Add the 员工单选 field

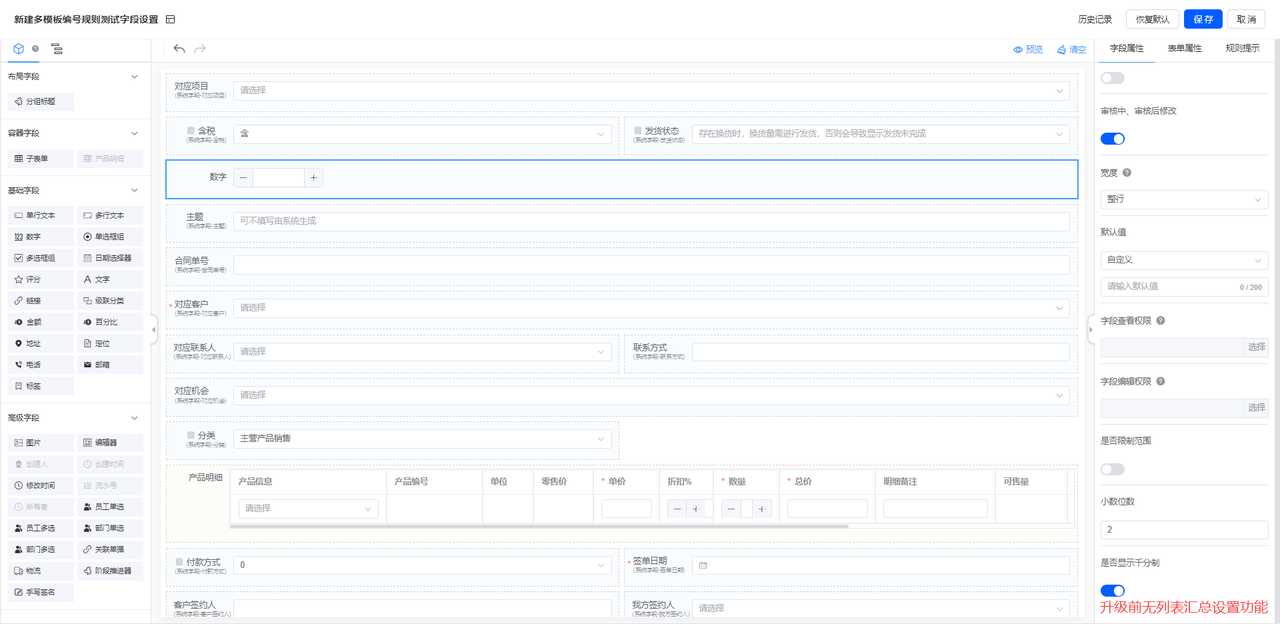110,506
